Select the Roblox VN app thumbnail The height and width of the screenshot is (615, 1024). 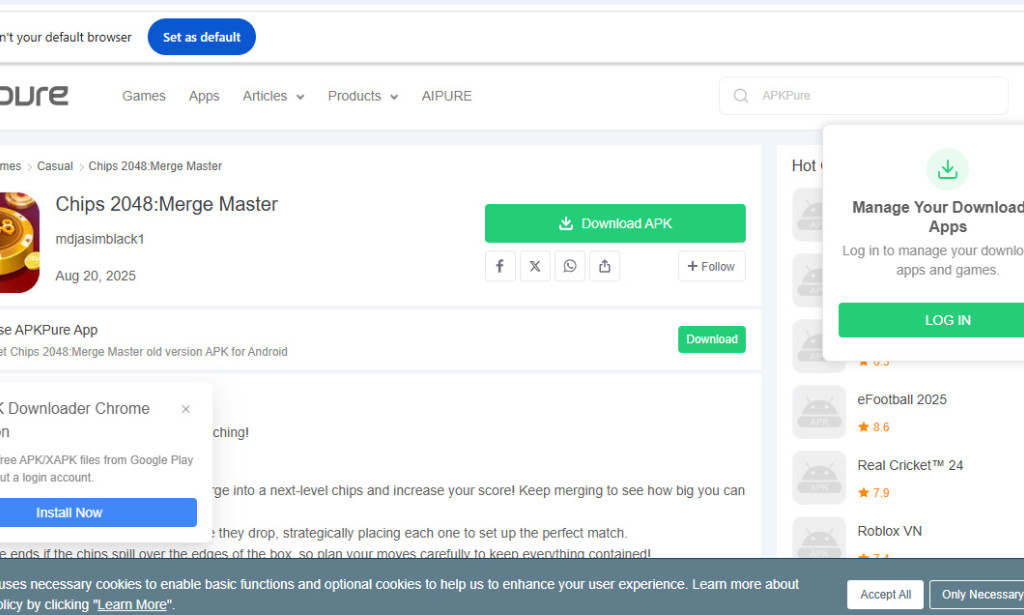tap(818, 537)
